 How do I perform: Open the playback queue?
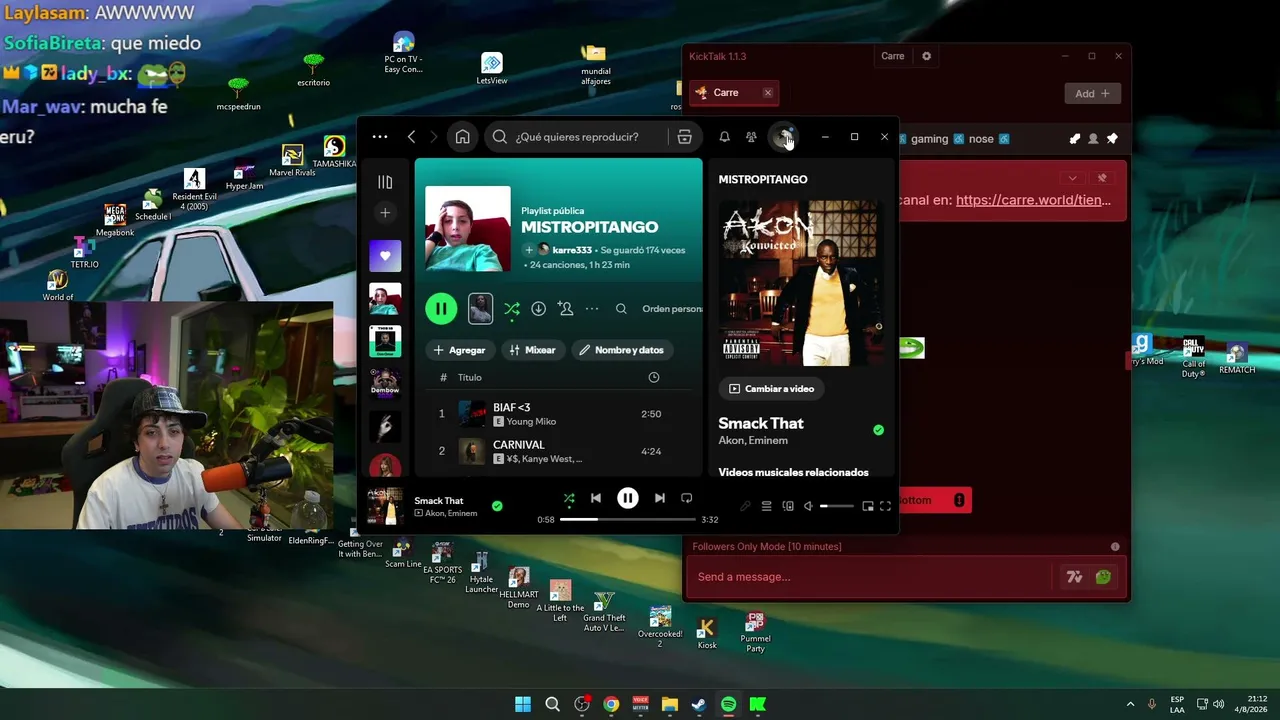click(x=766, y=506)
